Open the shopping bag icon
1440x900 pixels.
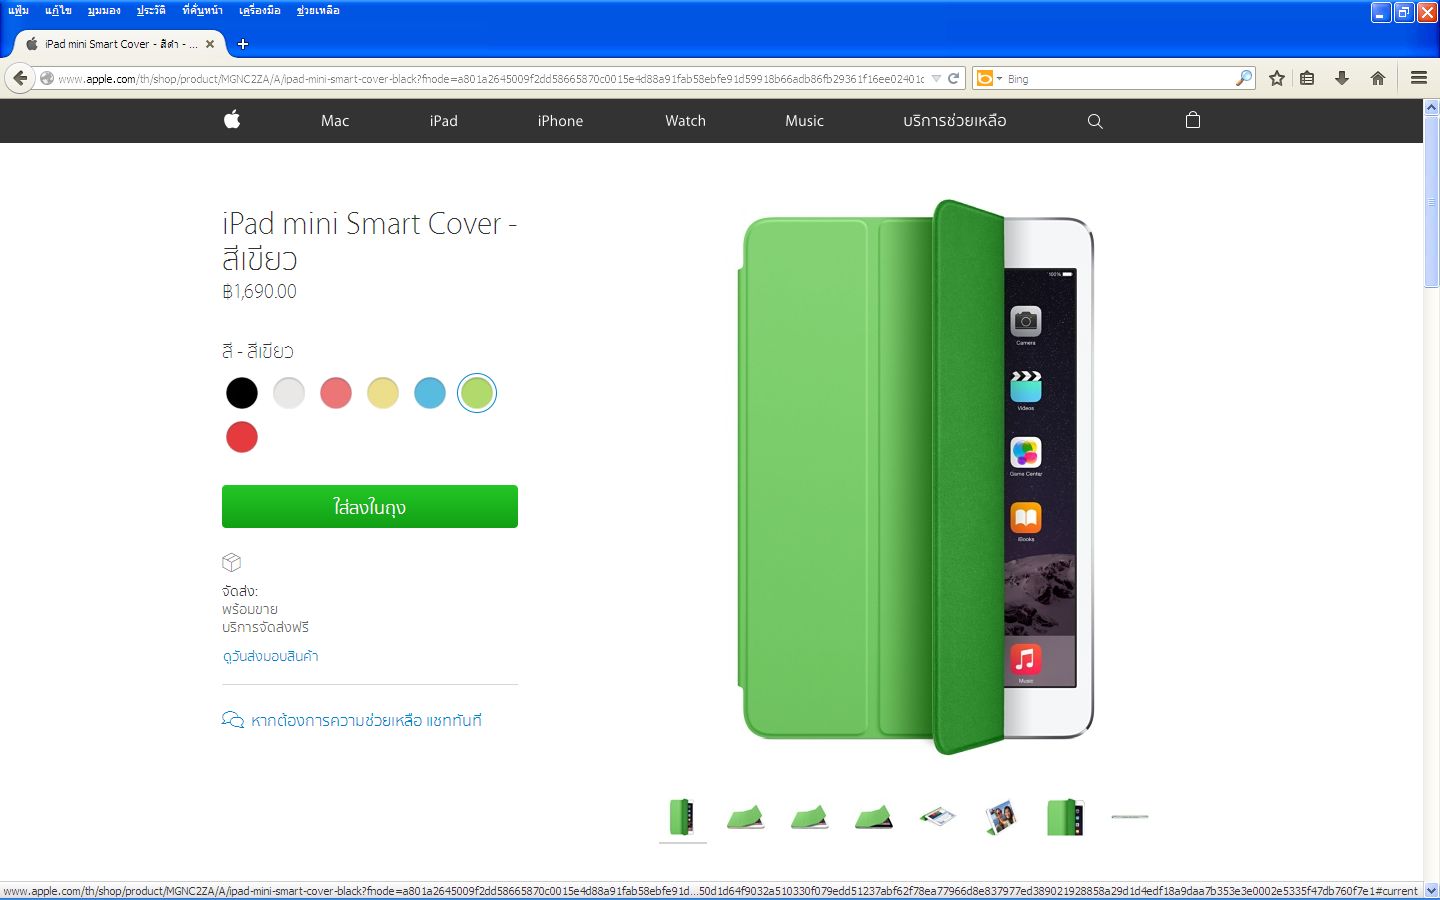coord(1192,120)
